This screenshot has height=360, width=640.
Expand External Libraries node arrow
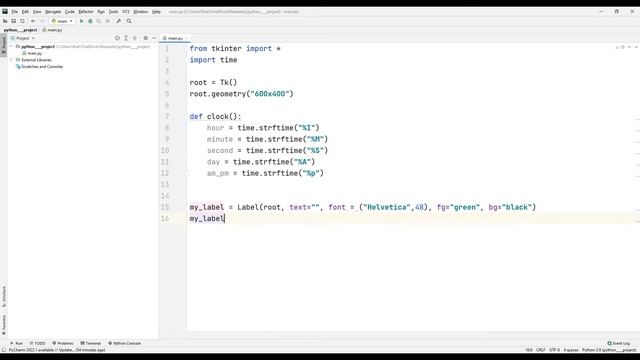[x=11, y=60]
